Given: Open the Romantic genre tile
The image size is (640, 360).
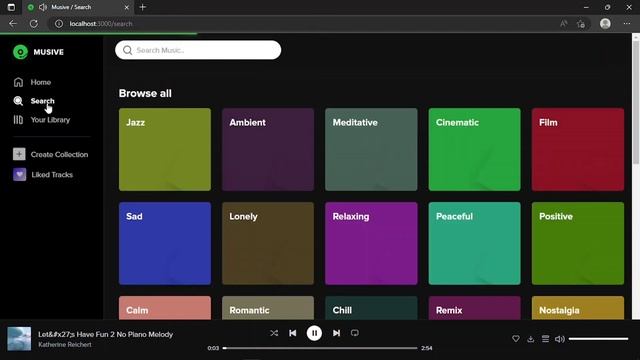Looking at the screenshot, I should (268, 308).
